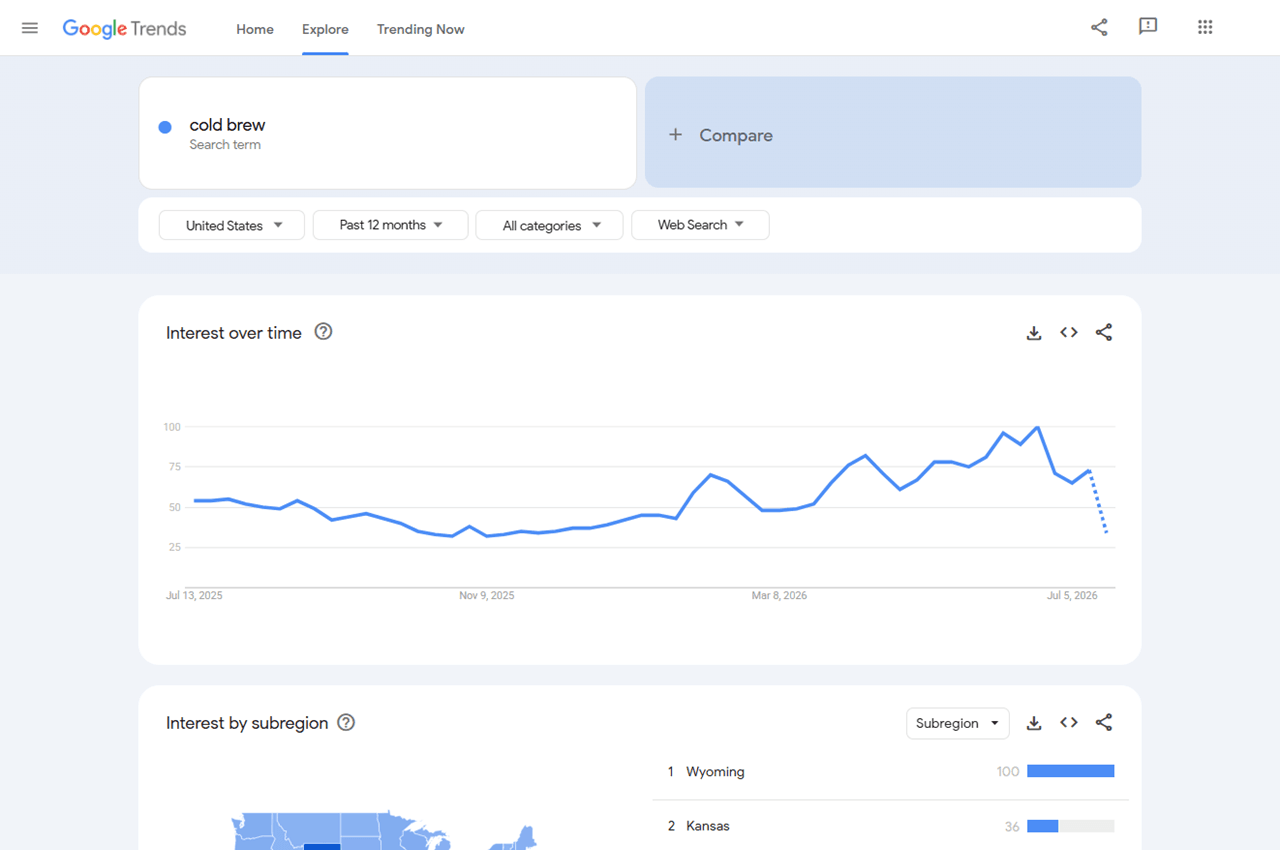Viewport: 1280px width, 850px height.
Task: Open the Past 12 months dropdown
Action: [x=390, y=225]
